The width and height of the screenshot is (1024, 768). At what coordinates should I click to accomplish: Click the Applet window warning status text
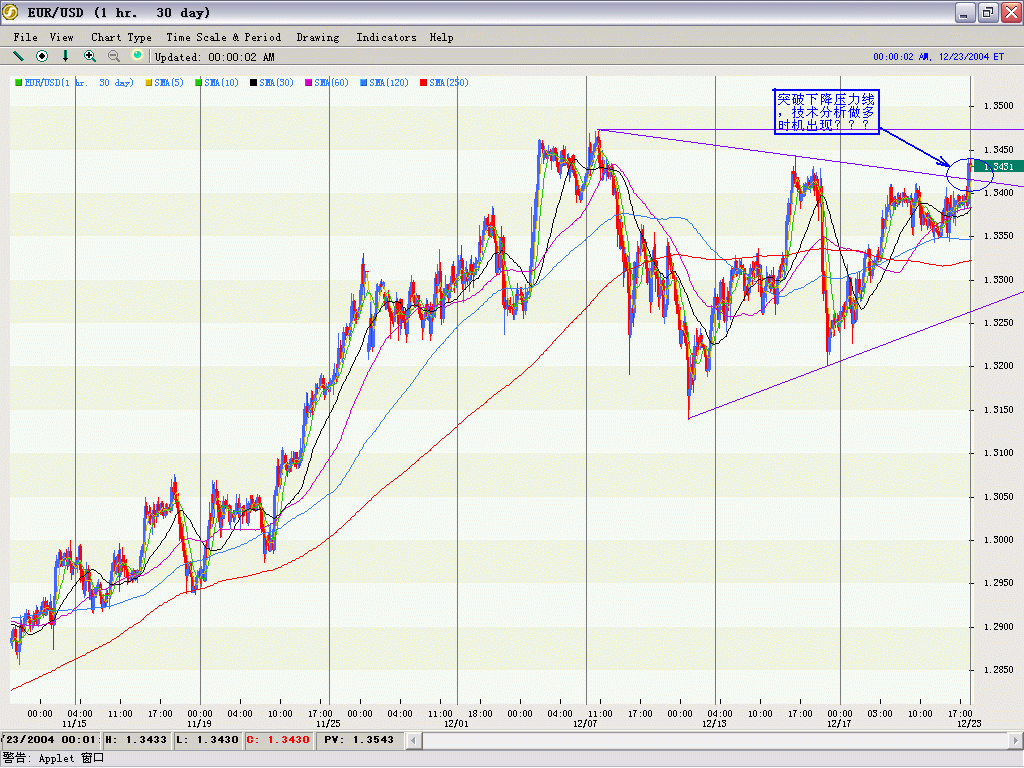(54, 758)
